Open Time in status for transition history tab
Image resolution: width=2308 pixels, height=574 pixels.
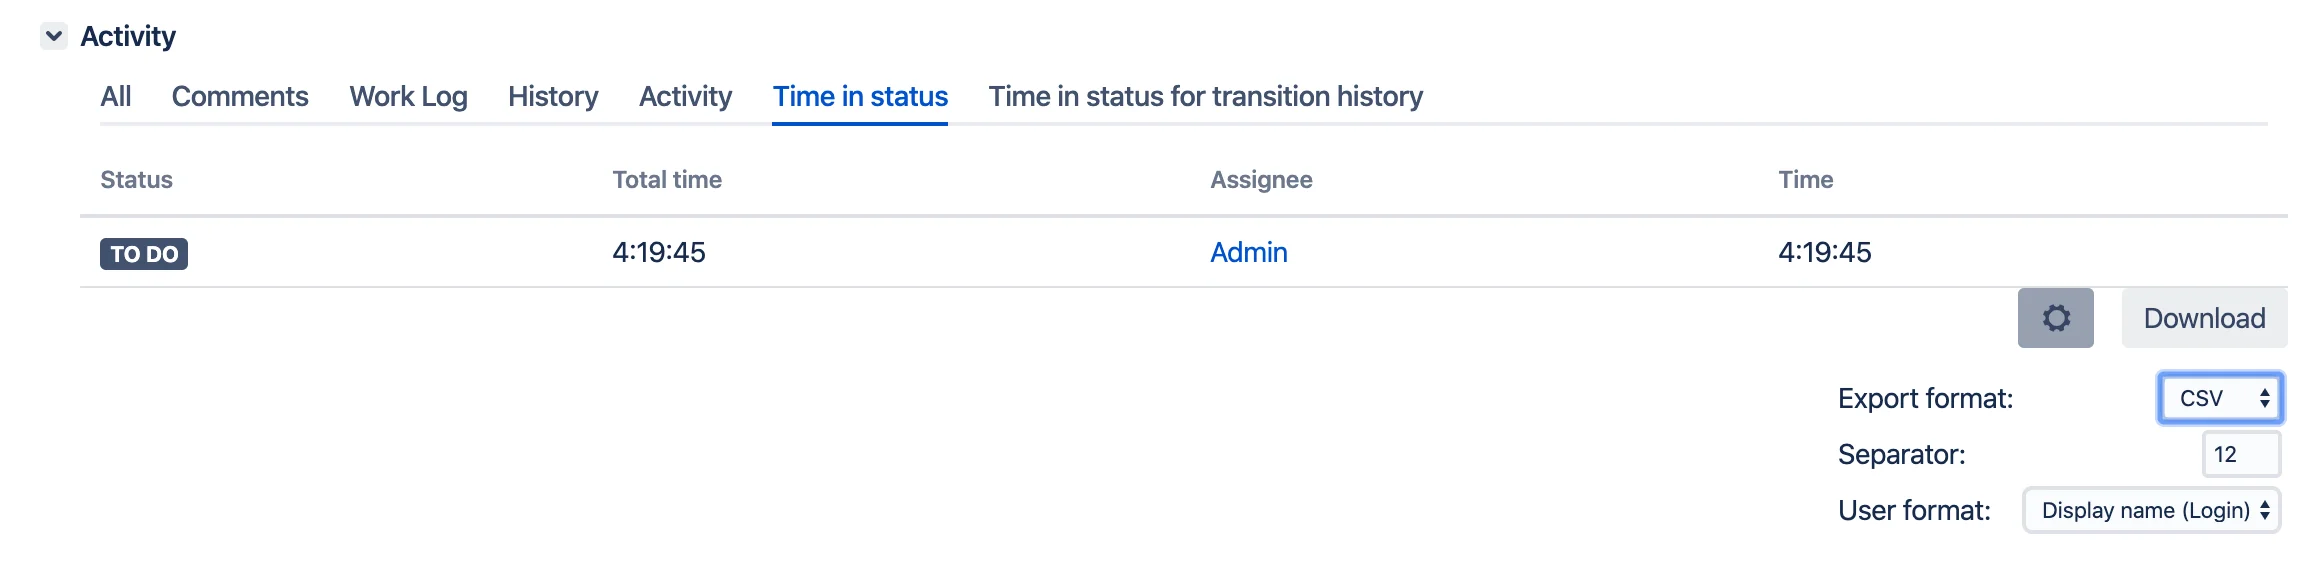click(x=1206, y=96)
